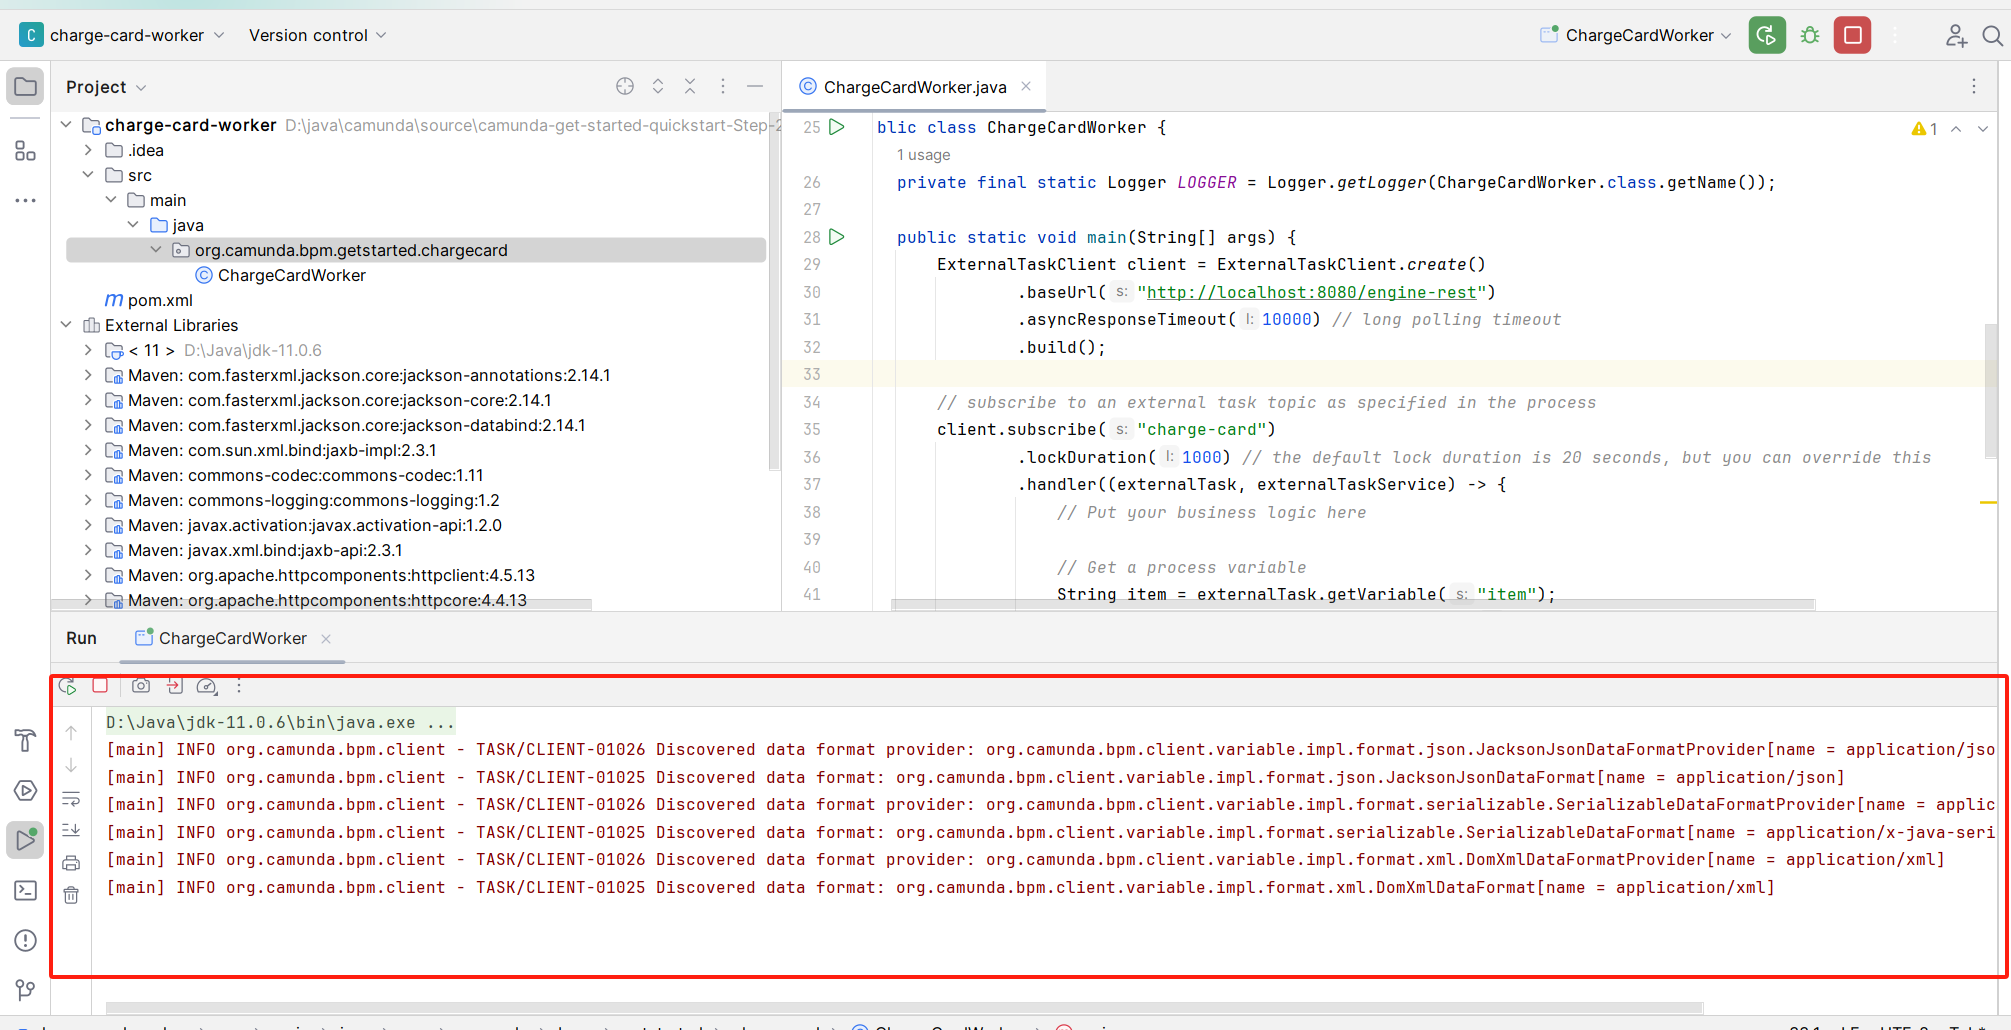
Task: Expand Maven jackson-annotations library
Action: tap(88, 375)
